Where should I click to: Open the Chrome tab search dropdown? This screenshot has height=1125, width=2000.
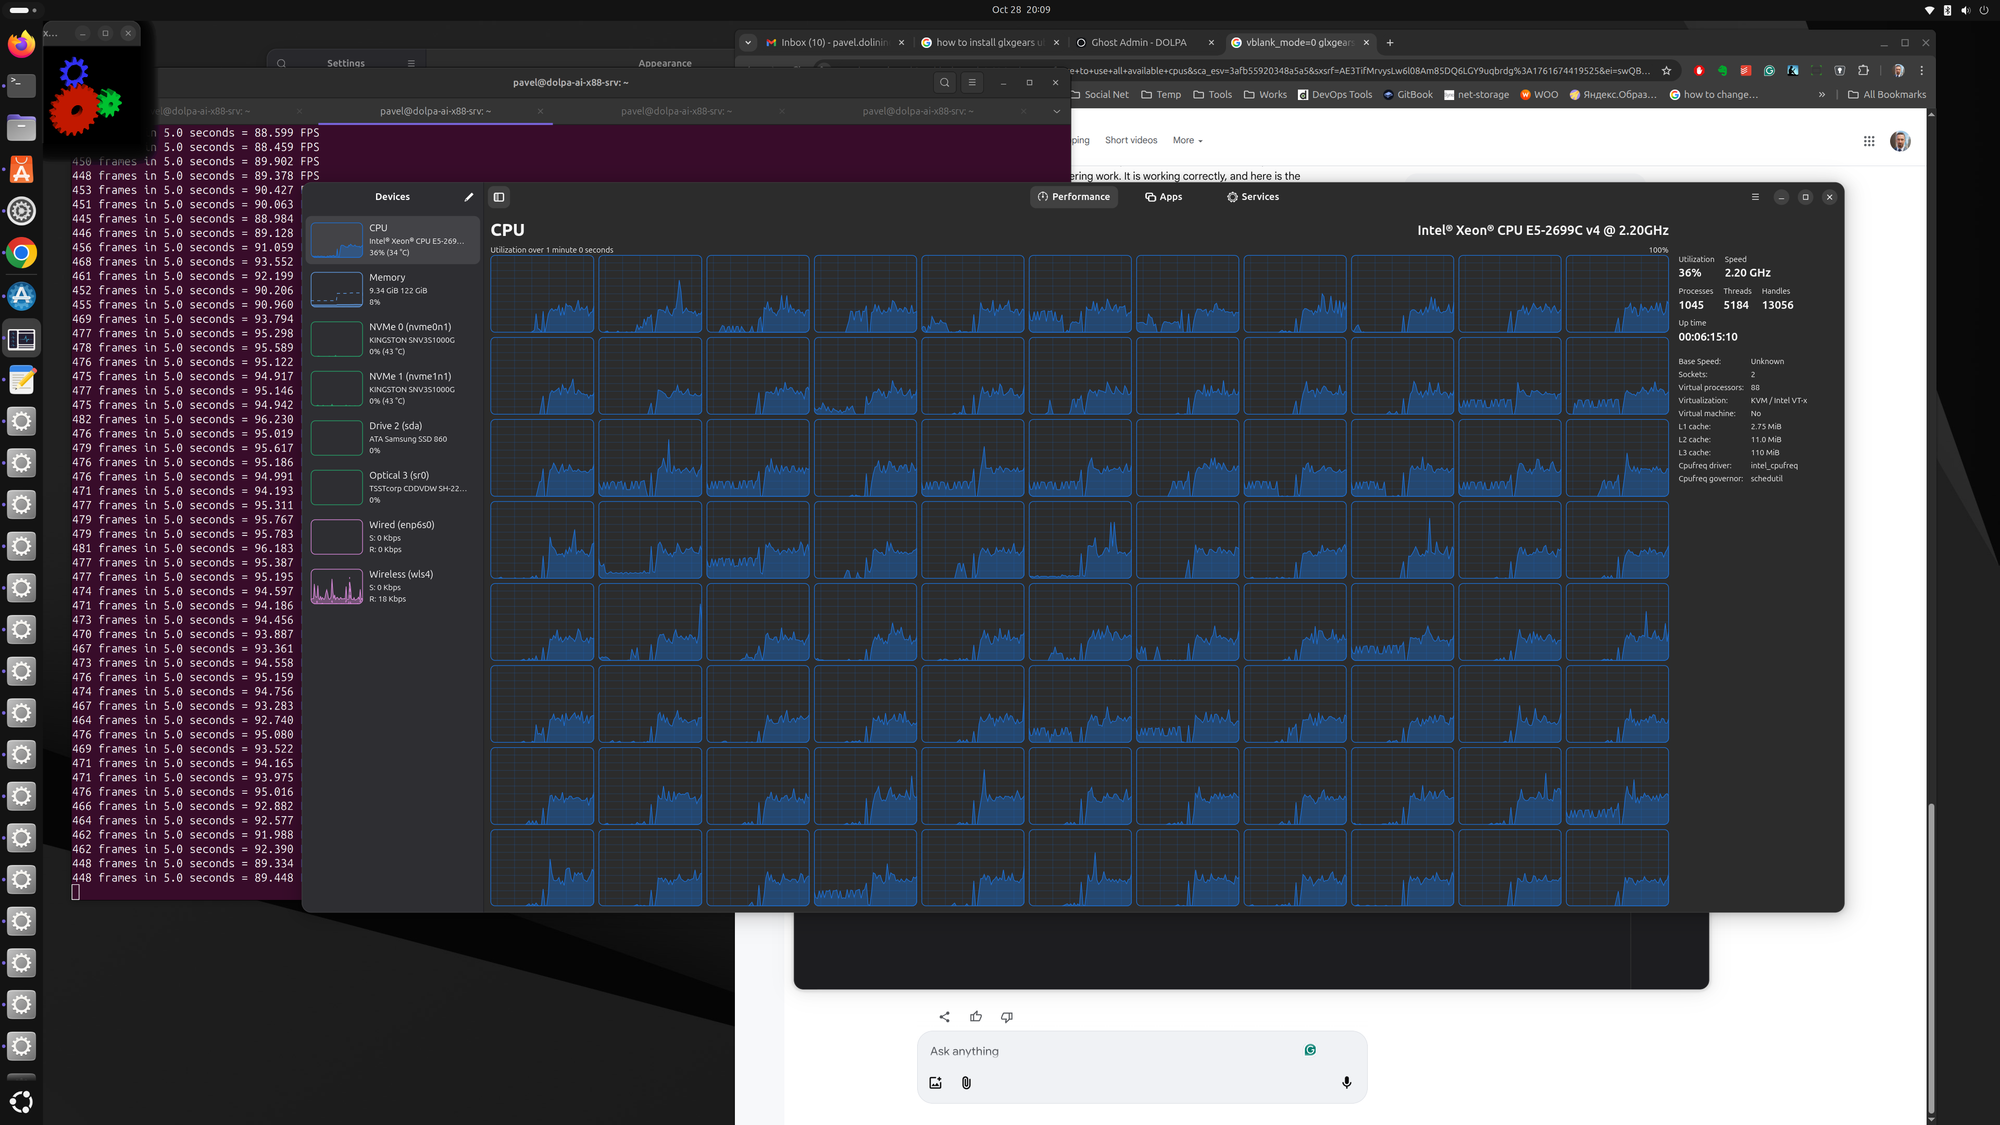click(x=748, y=43)
